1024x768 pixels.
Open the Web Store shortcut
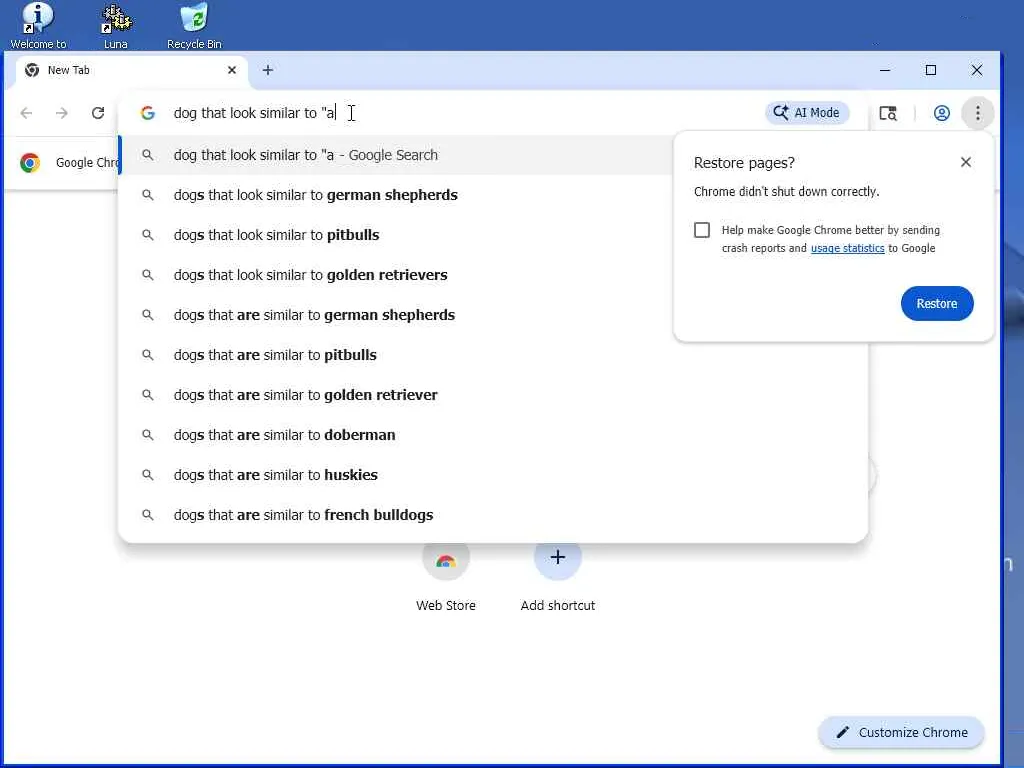[446, 562]
